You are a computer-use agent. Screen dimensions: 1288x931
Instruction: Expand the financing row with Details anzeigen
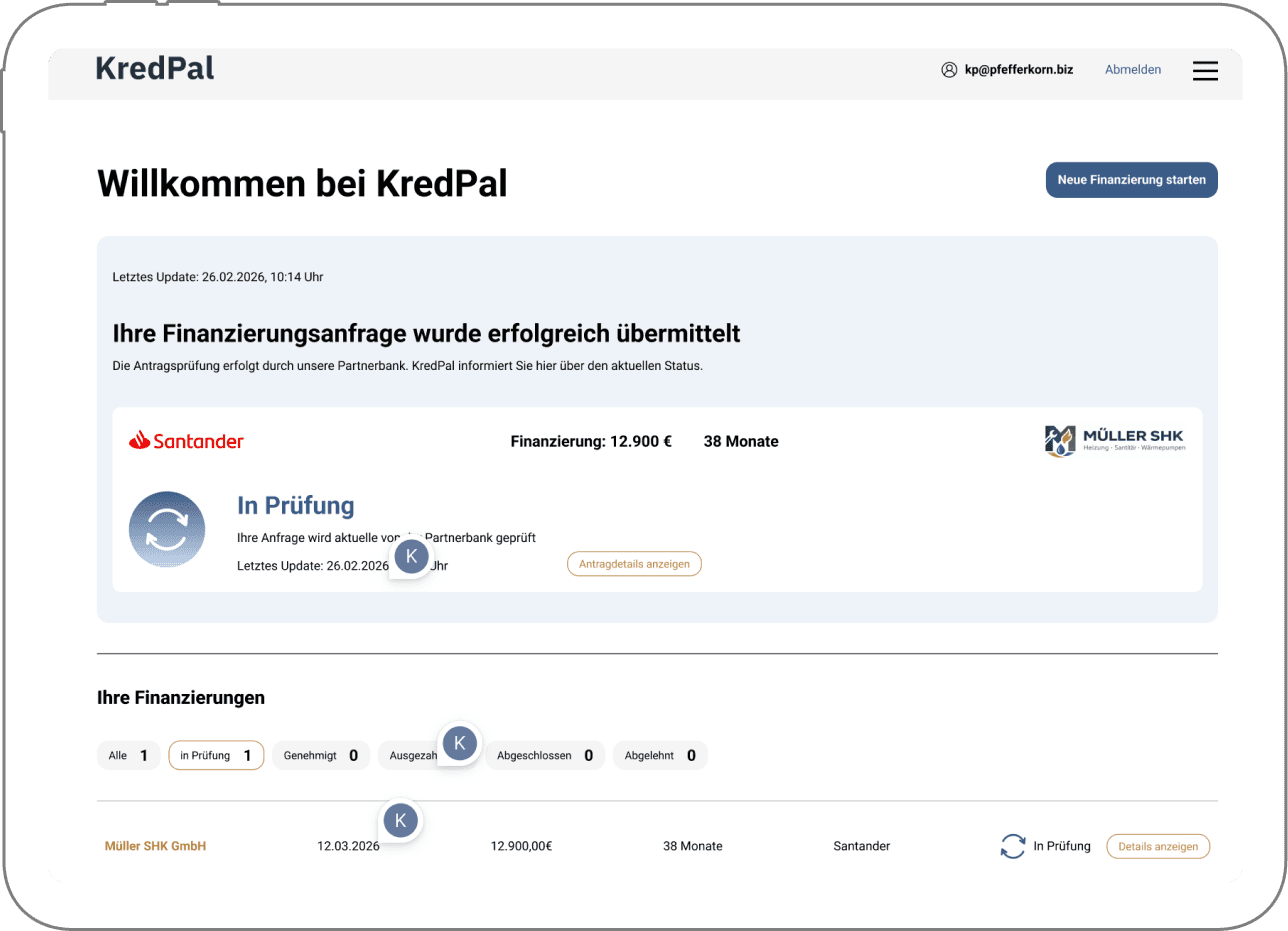[x=1157, y=846]
